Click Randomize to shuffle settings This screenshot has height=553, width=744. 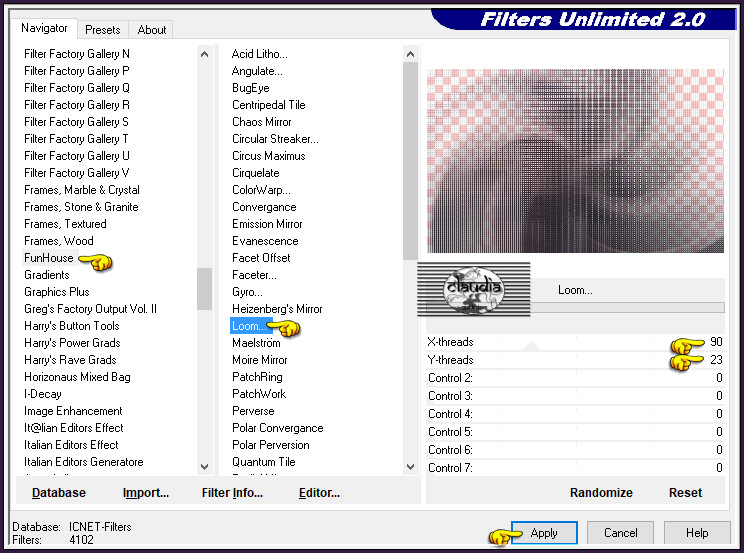pos(601,493)
